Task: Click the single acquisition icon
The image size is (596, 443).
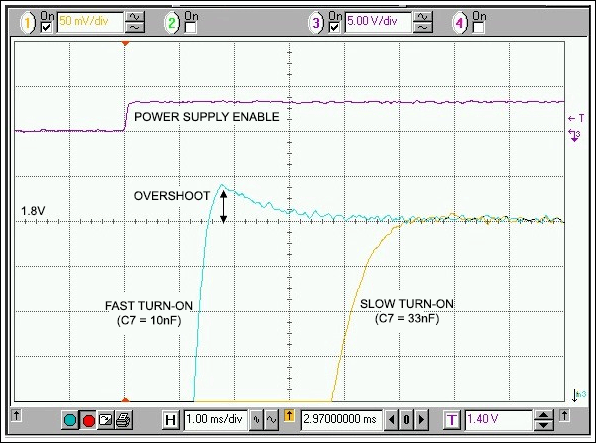Action: [x=106, y=420]
